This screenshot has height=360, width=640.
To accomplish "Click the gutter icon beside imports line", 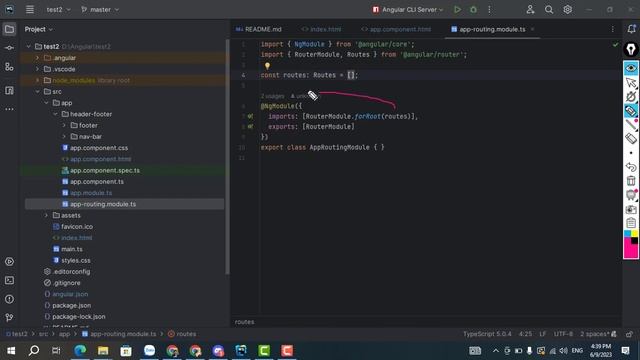I will [250, 116].
